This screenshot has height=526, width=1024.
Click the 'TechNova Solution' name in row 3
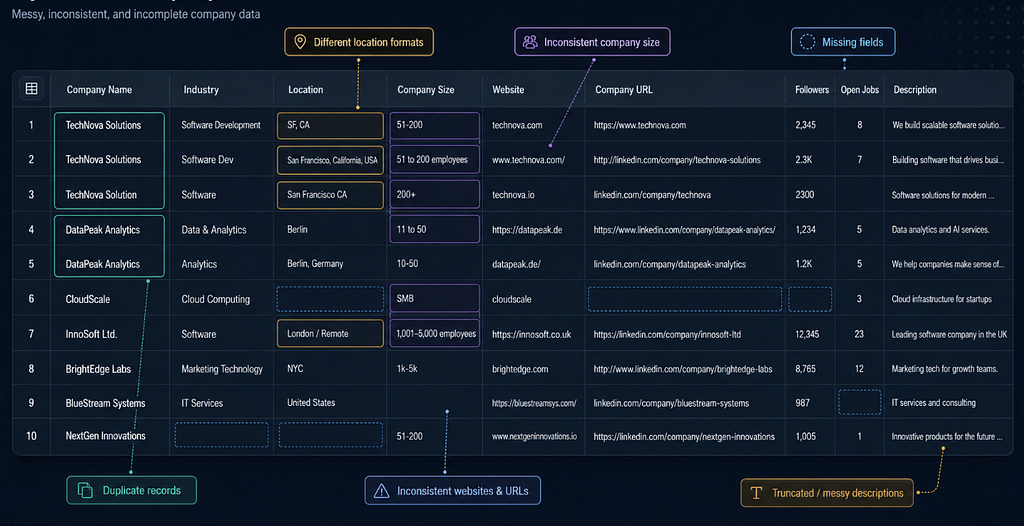point(101,195)
